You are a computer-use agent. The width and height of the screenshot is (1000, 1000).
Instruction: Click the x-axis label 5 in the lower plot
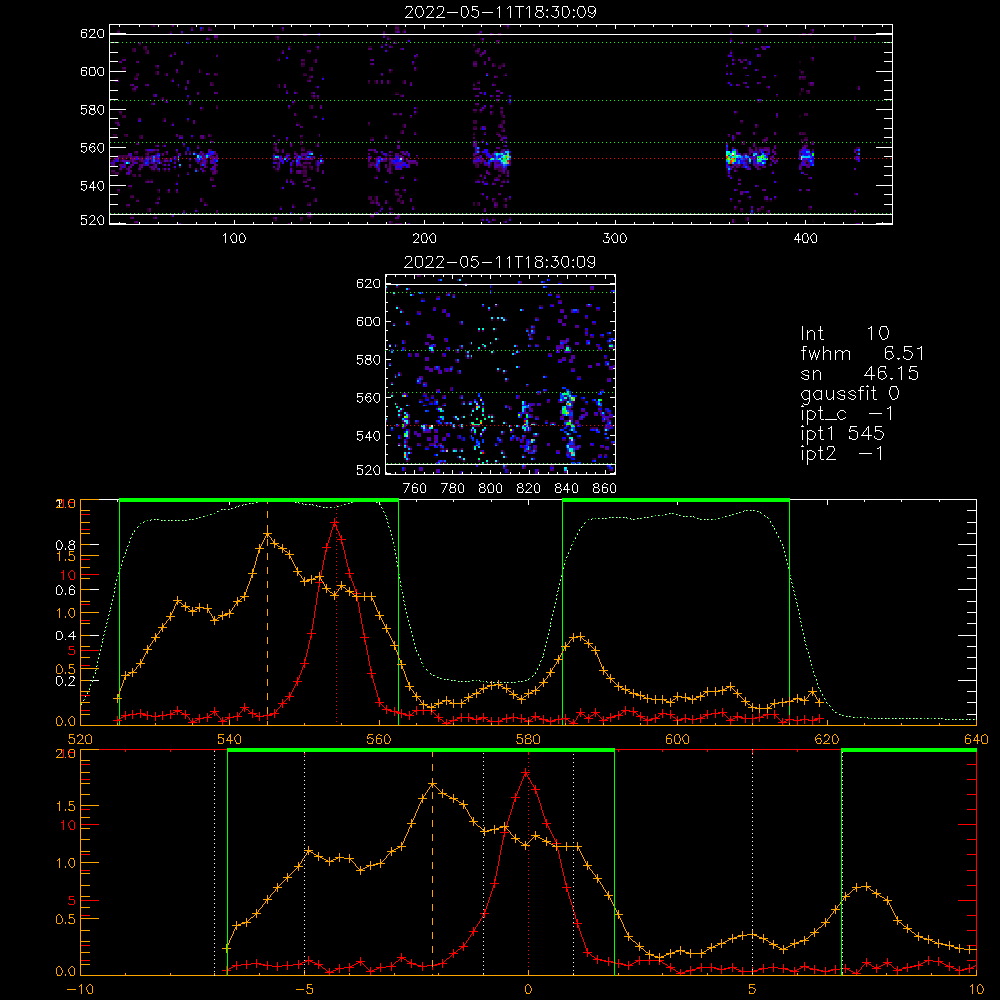tap(752, 989)
